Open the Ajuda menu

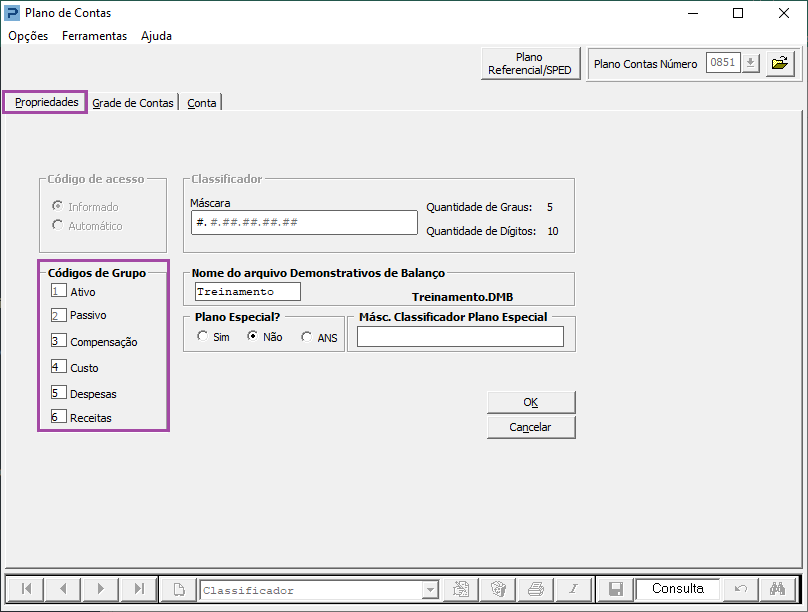(x=156, y=36)
